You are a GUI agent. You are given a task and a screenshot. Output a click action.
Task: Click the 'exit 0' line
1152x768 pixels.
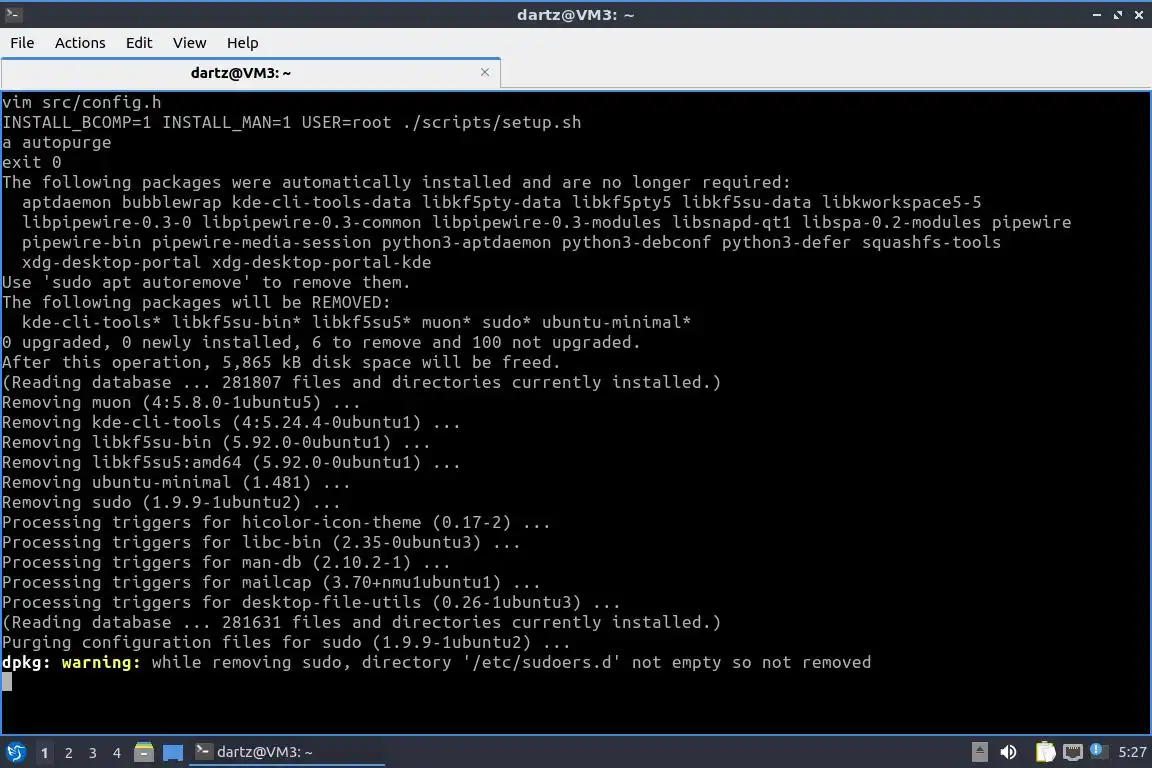click(x=32, y=162)
